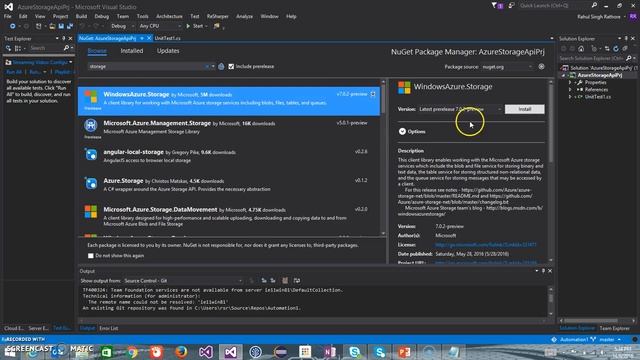Click the Test Explorer group-by icon
Image resolution: width=640 pixels, height=360 pixels.
tap(18, 48)
